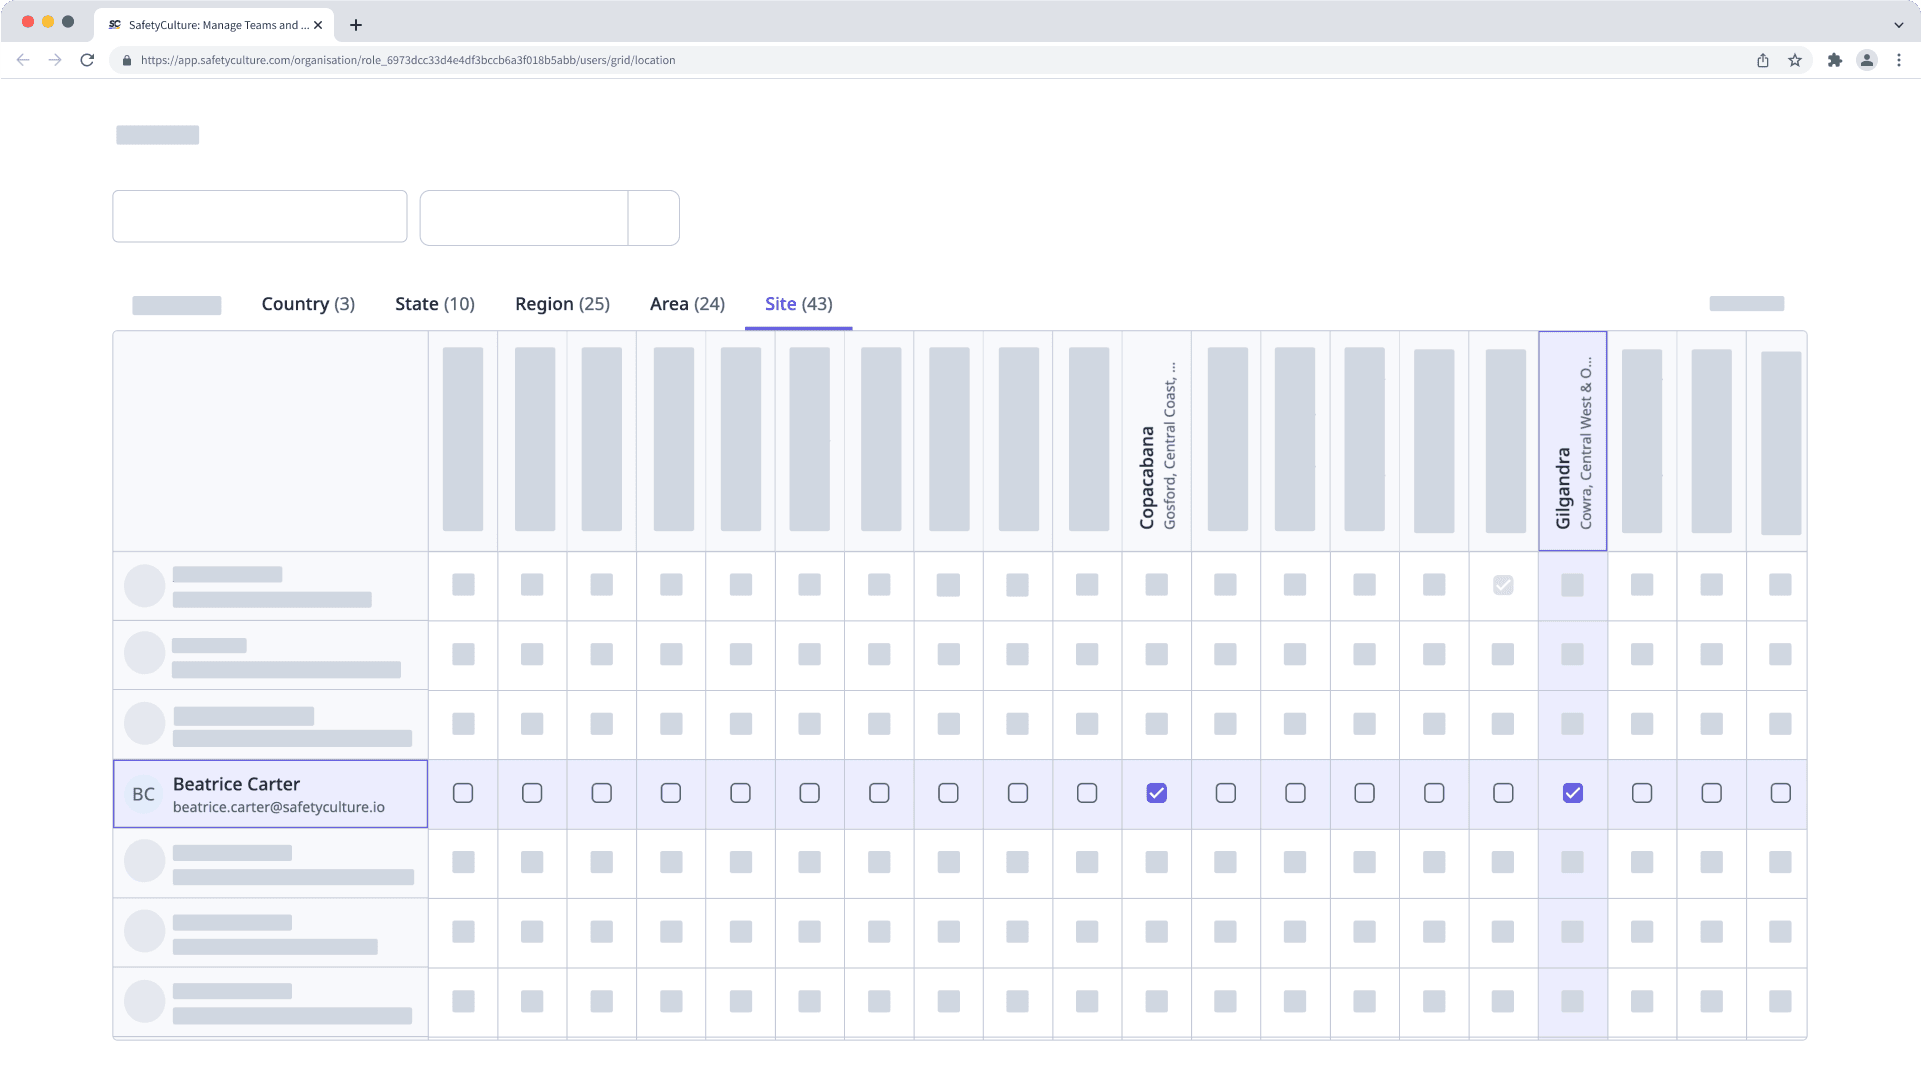The height and width of the screenshot is (1080, 1921).
Task: Switch to the Country (3) tab
Action: (308, 303)
